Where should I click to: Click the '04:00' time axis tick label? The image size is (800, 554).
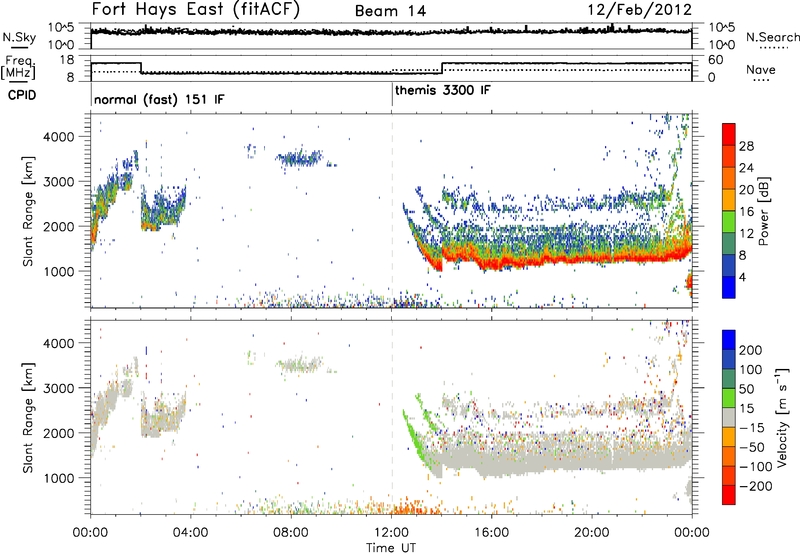tap(191, 533)
